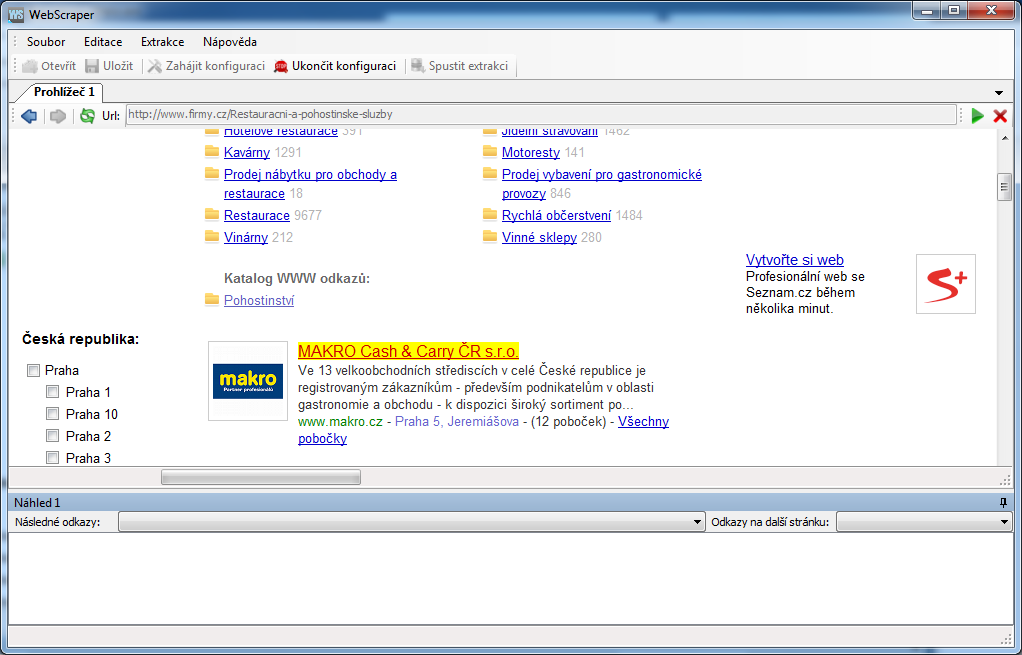Click Ukončit konfiguraci toolbar button
The image size is (1022, 655).
click(x=335, y=66)
